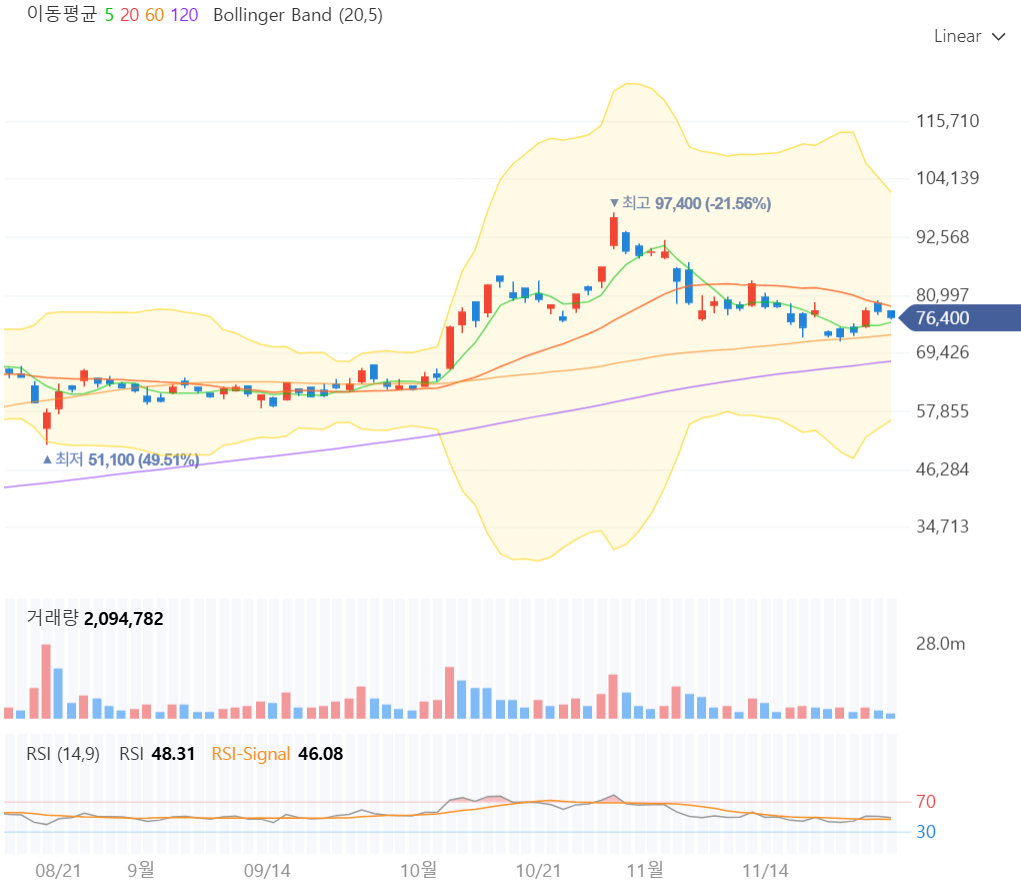This screenshot has width=1021, height=887.
Task: Select the 120-day moving average label
Action: [184, 15]
